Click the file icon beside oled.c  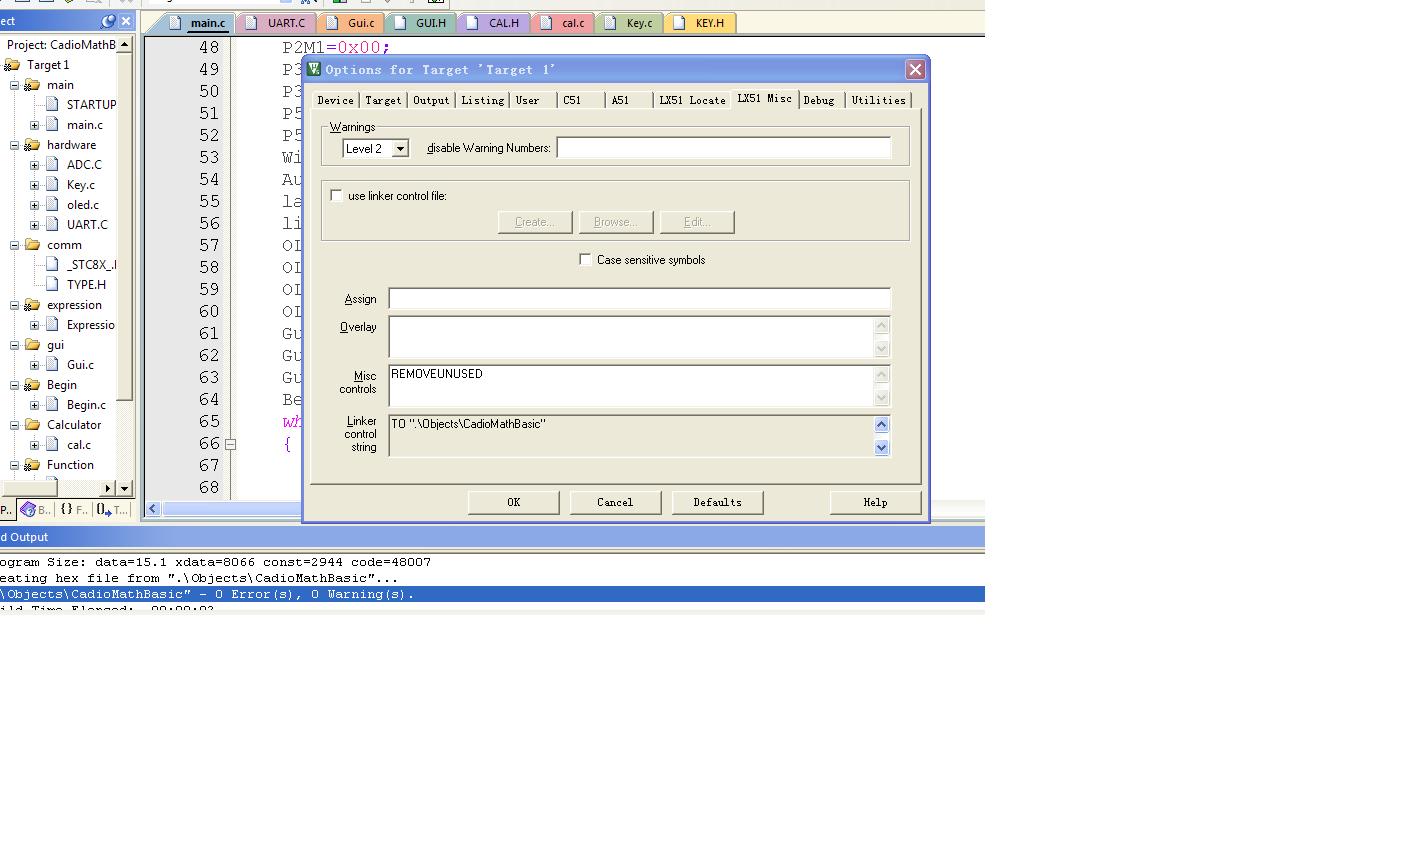[52, 205]
